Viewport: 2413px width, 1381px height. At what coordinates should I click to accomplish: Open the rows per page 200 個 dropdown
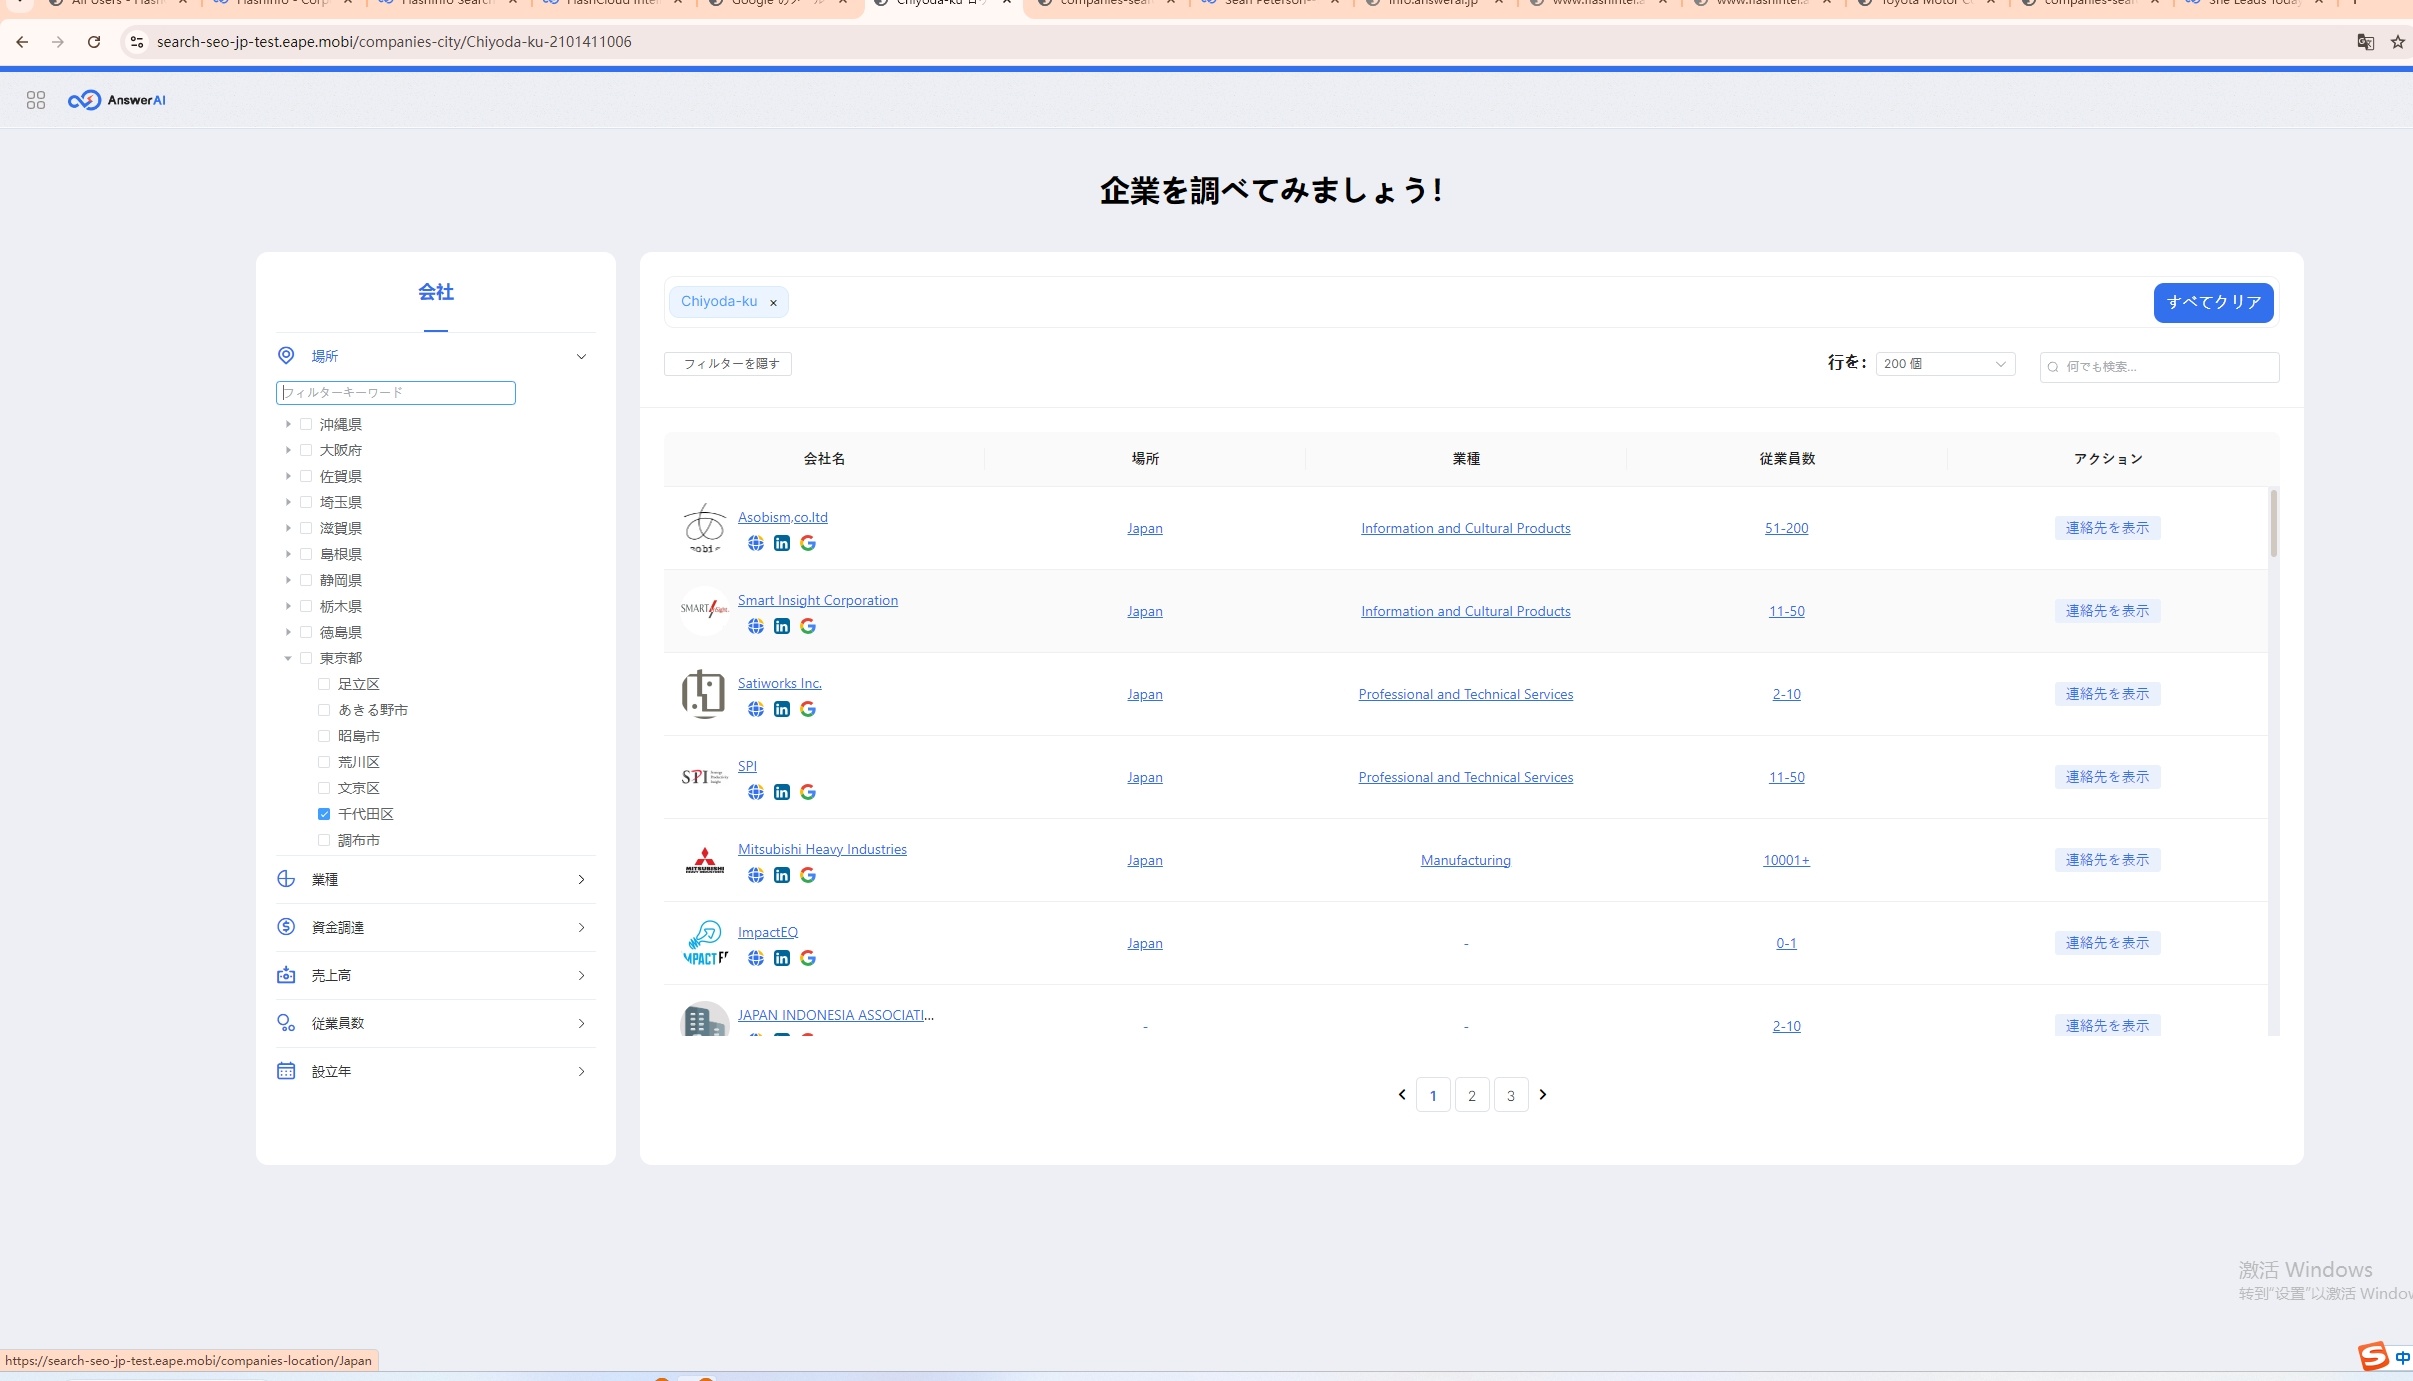[1945, 364]
